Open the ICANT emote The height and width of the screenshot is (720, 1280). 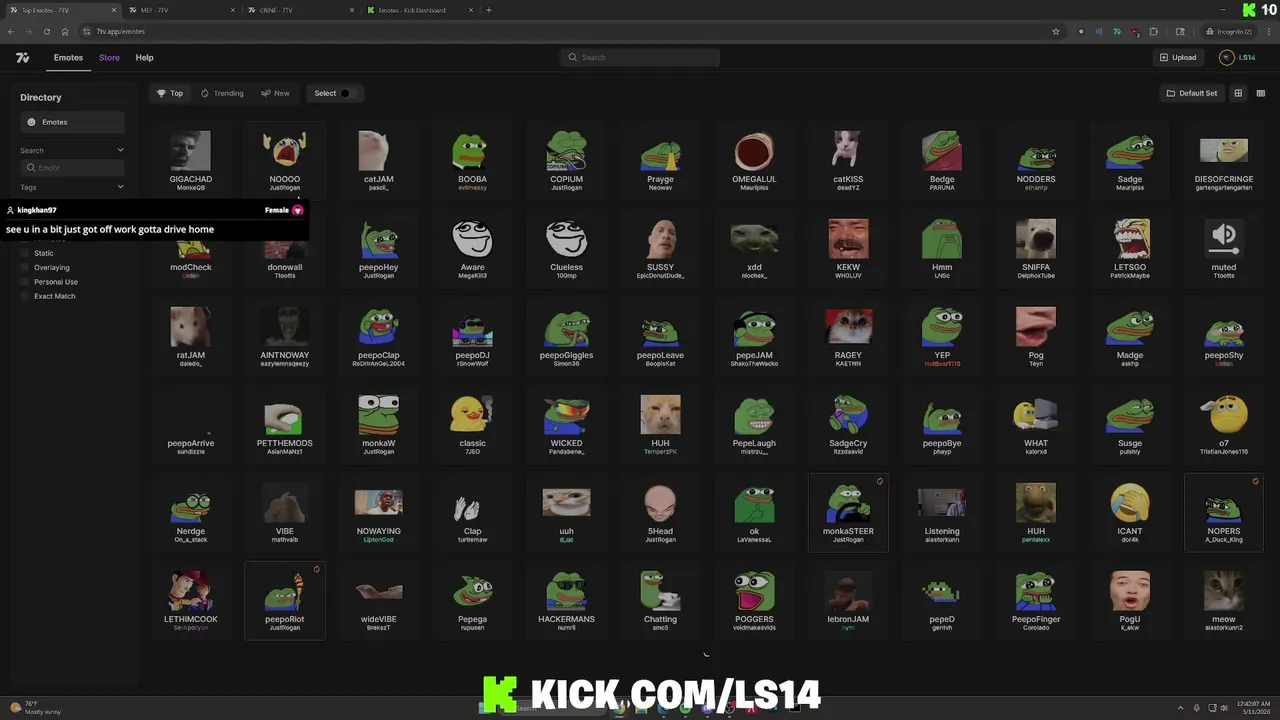click(x=1130, y=512)
